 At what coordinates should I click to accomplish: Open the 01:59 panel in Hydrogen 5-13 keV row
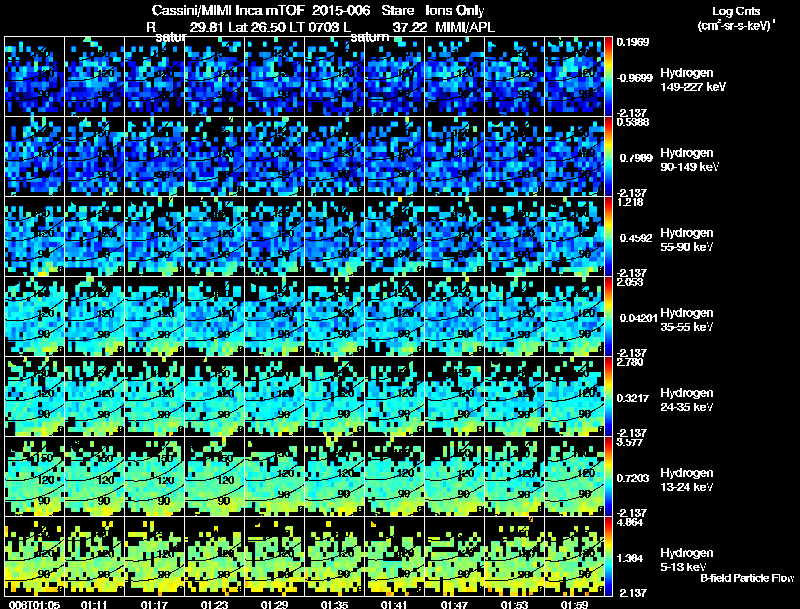point(574,556)
